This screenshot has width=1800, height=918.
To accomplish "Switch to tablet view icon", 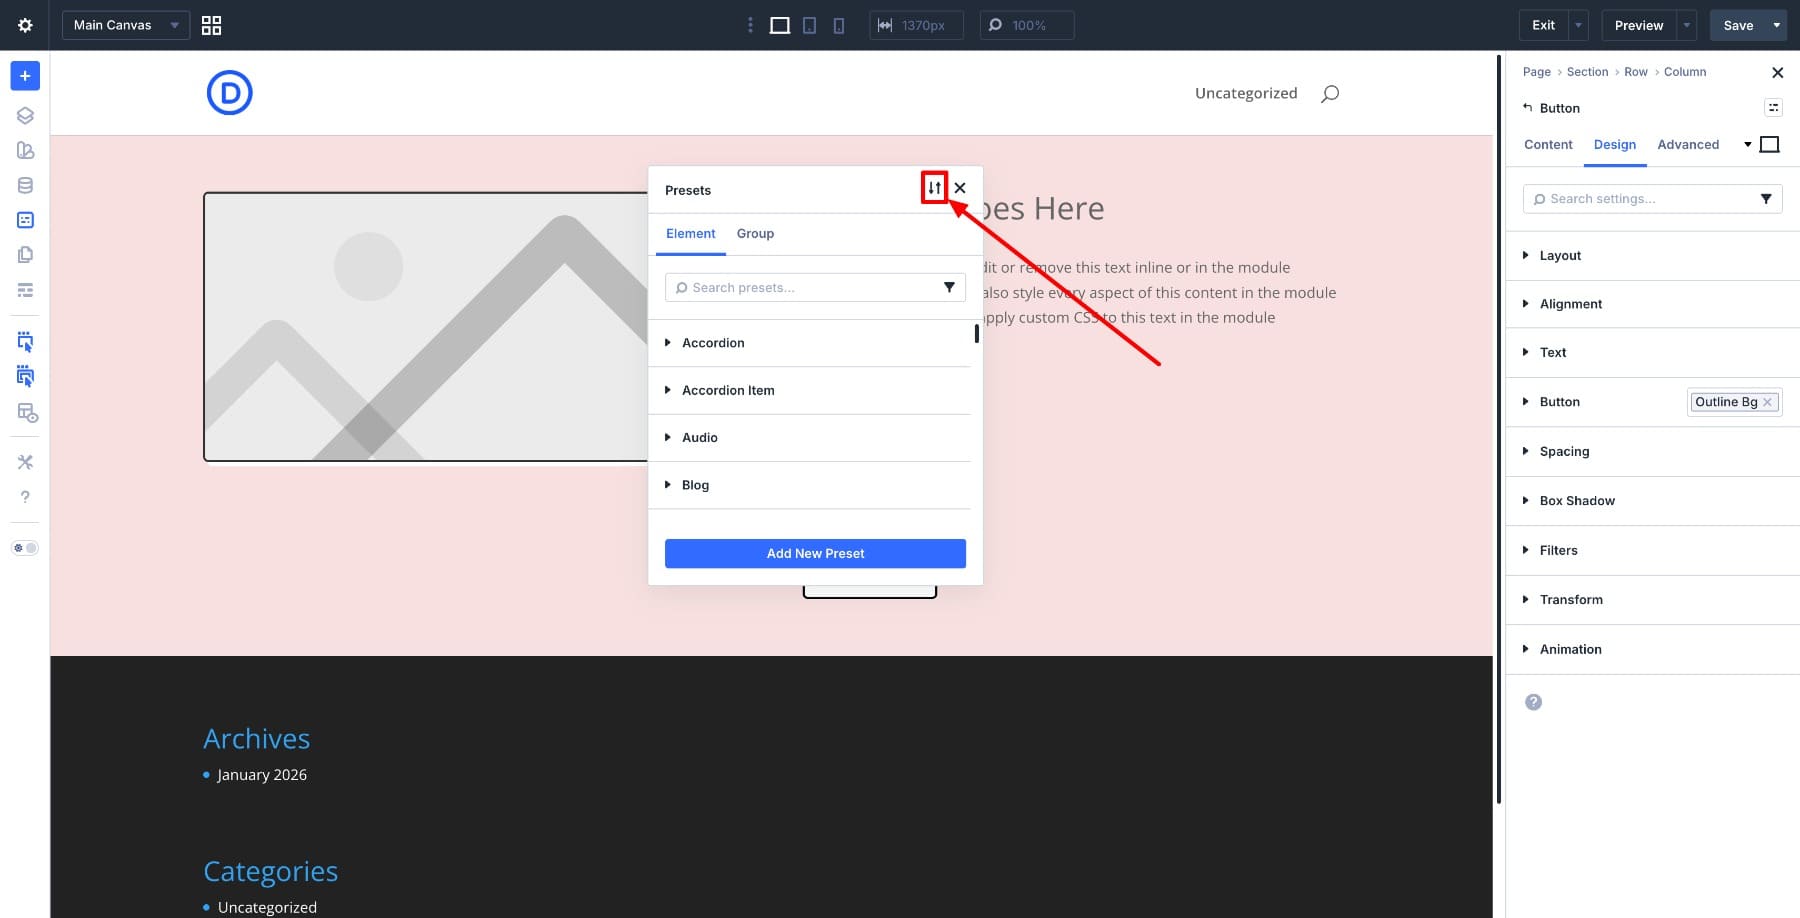I will point(809,26).
